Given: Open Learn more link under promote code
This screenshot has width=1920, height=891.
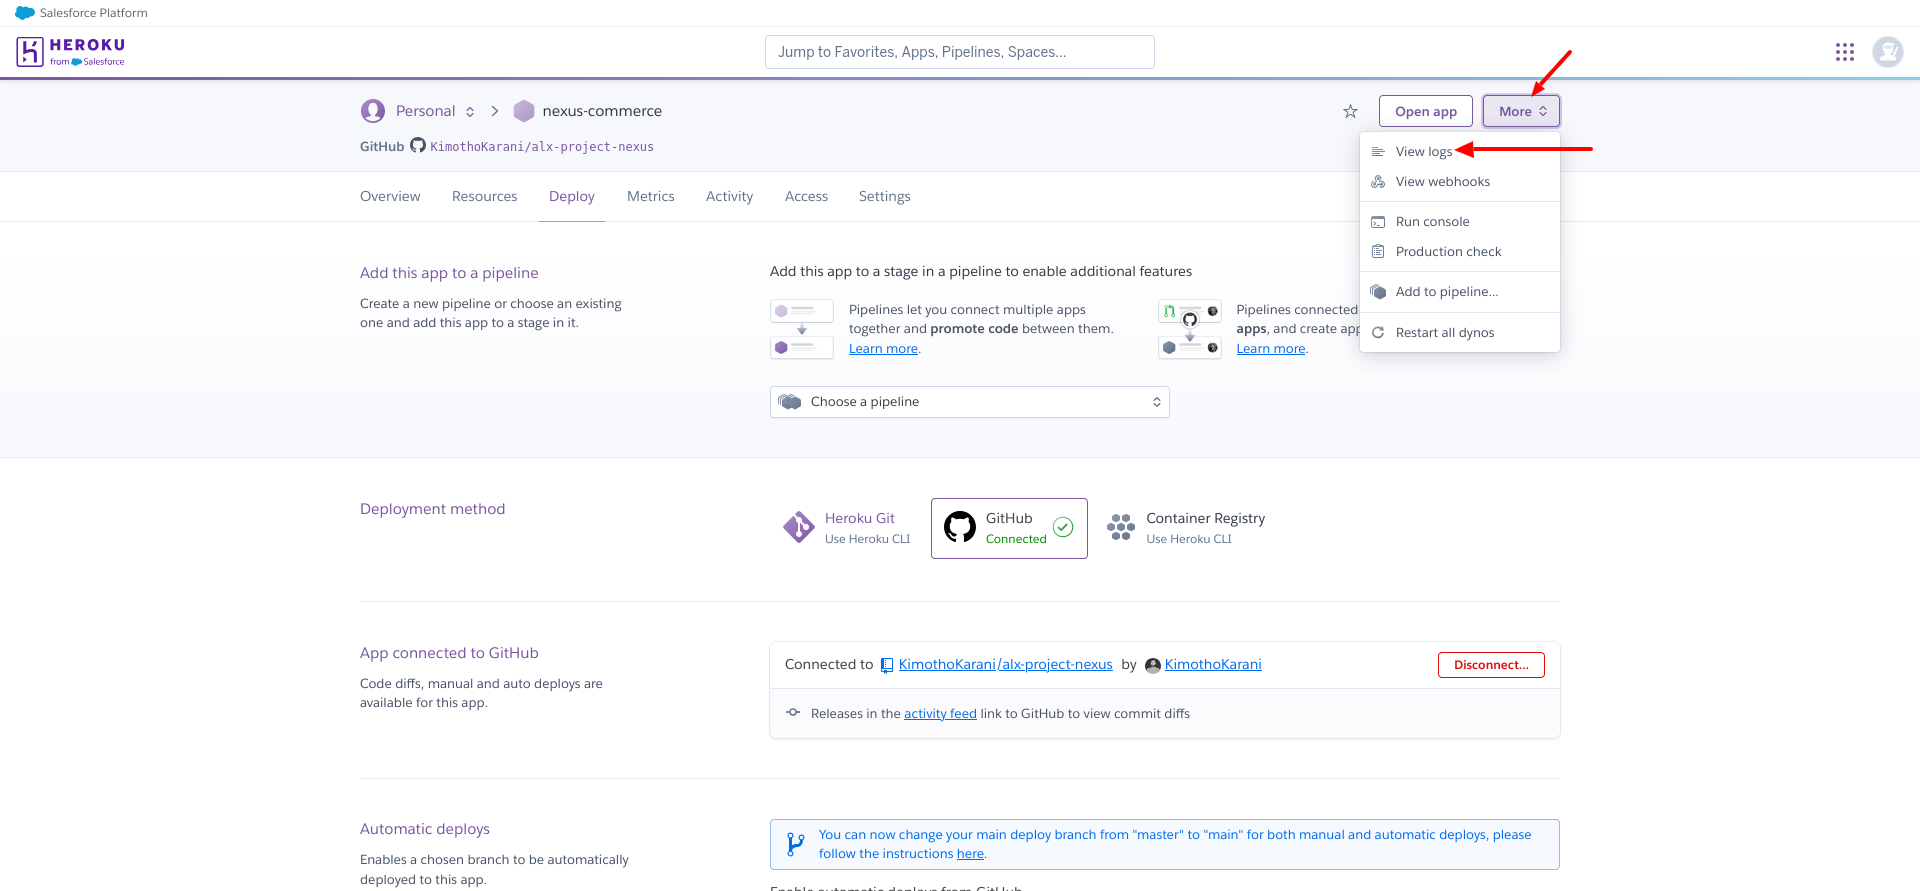Looking at the screenshot, I should (883, 349).
